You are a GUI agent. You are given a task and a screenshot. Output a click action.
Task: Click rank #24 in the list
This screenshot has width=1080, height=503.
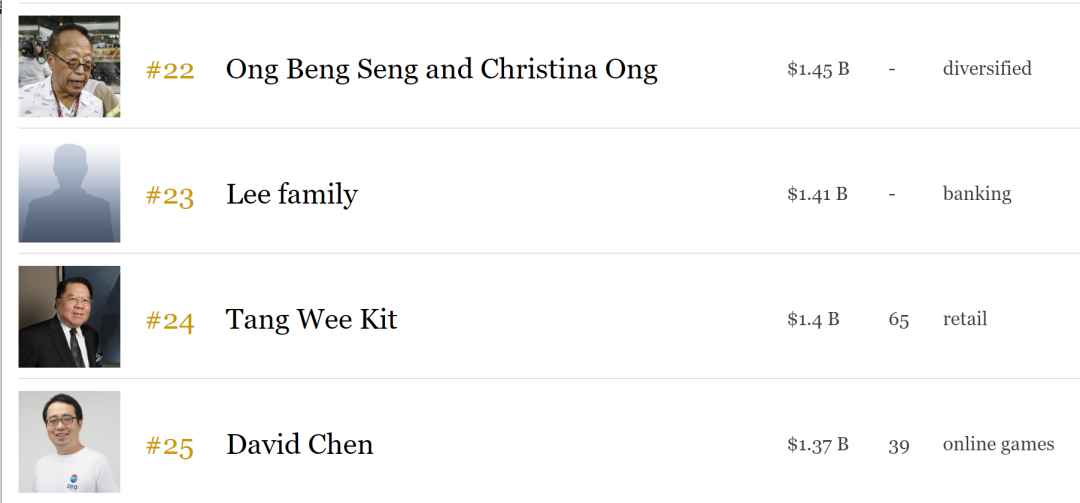pos(170,320)
